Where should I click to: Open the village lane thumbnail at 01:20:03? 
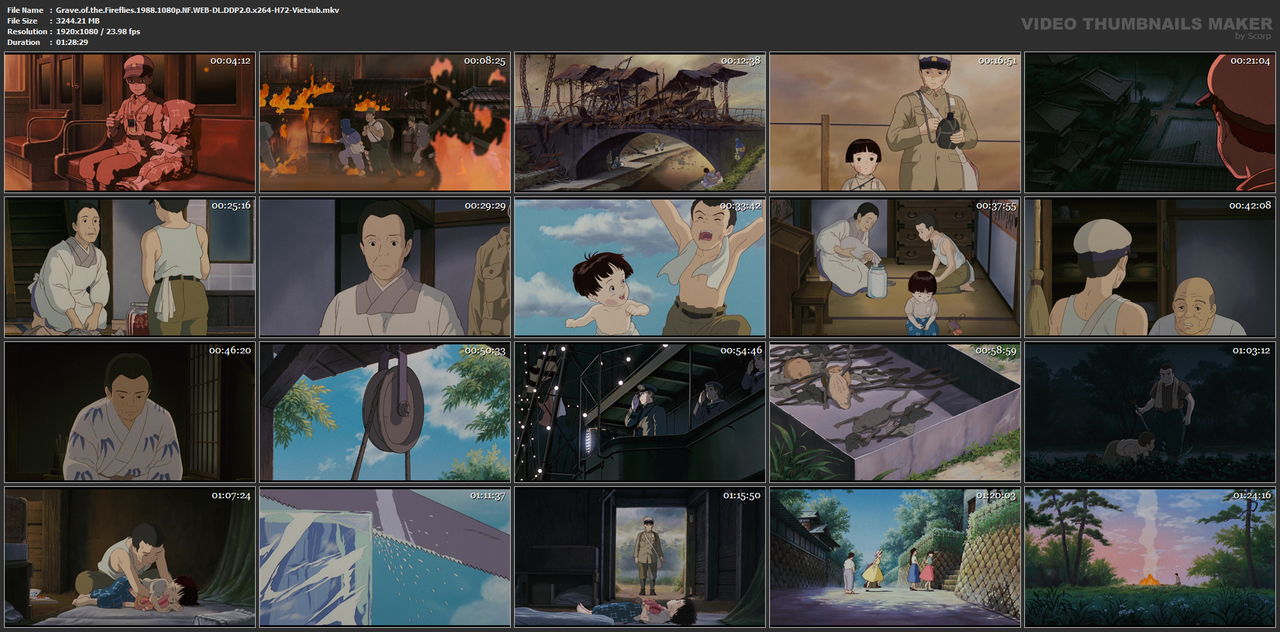coord(895,557)
